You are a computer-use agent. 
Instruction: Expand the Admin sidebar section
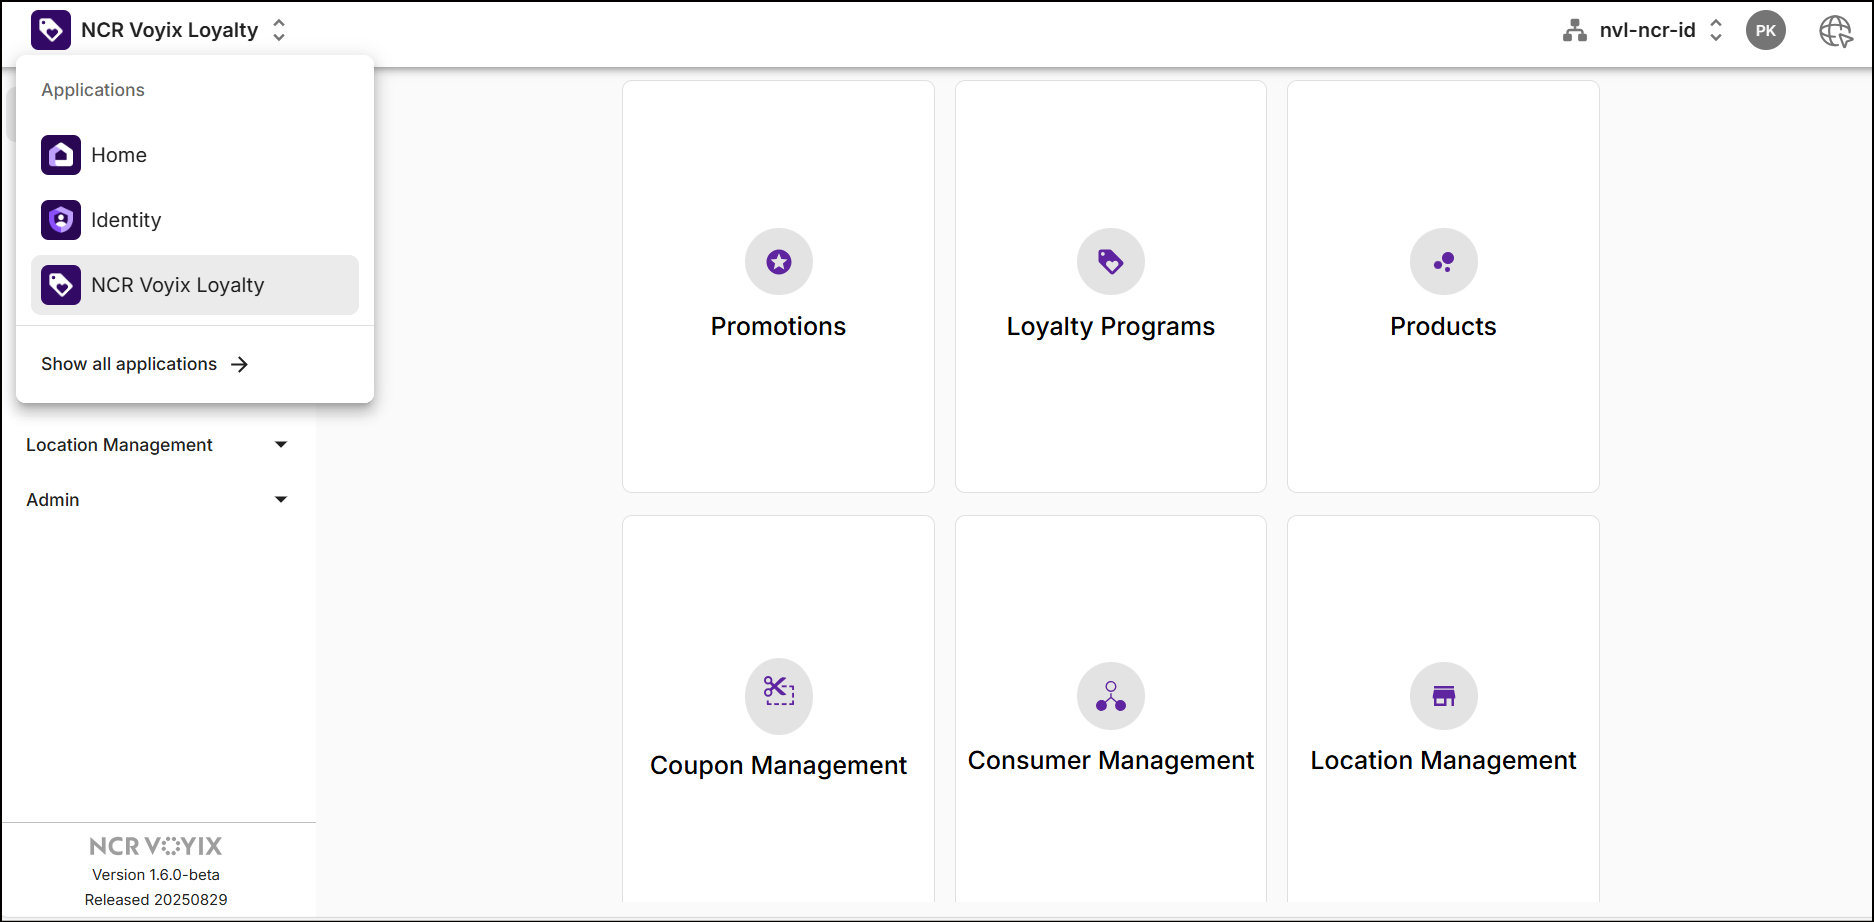click(x=281, y=500)
